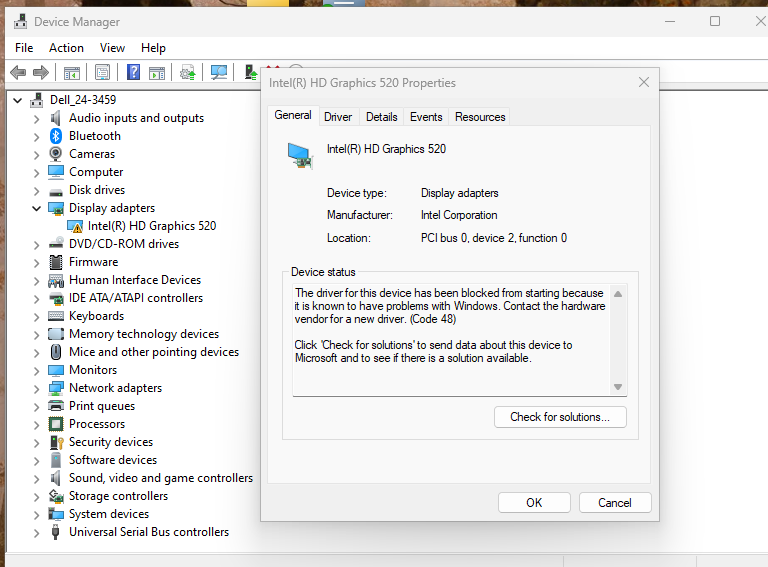768x567 pixels.
Task: Click the Print queues printer icon
Action: [x=56, y=406]
